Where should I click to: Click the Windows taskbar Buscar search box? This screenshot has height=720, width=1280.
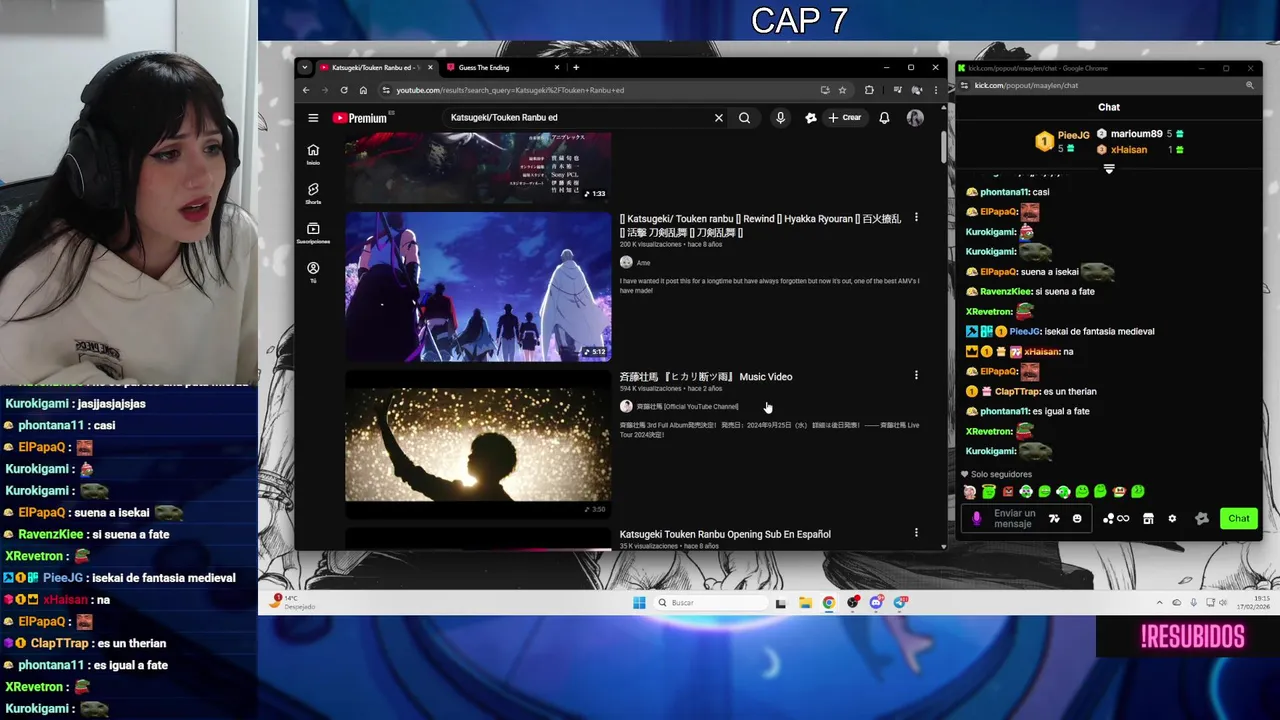[710, 603]
